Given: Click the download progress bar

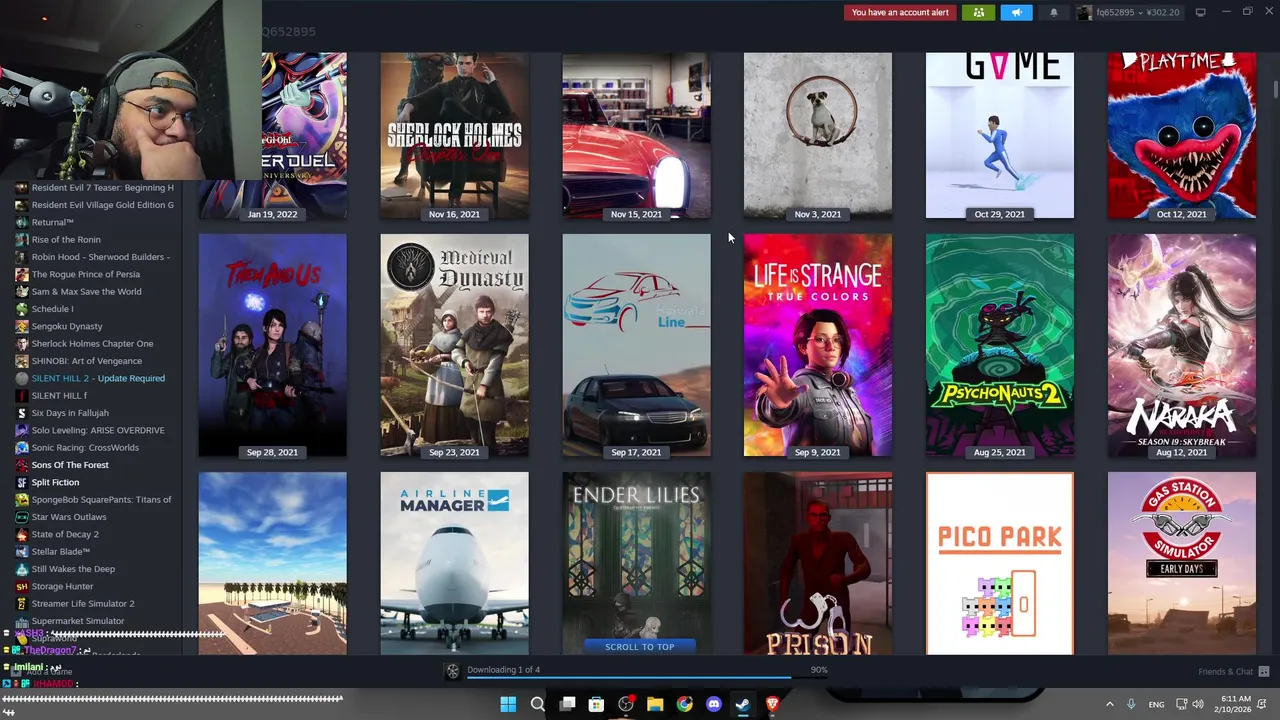Looking at the screenshot, I should (647, 678).
